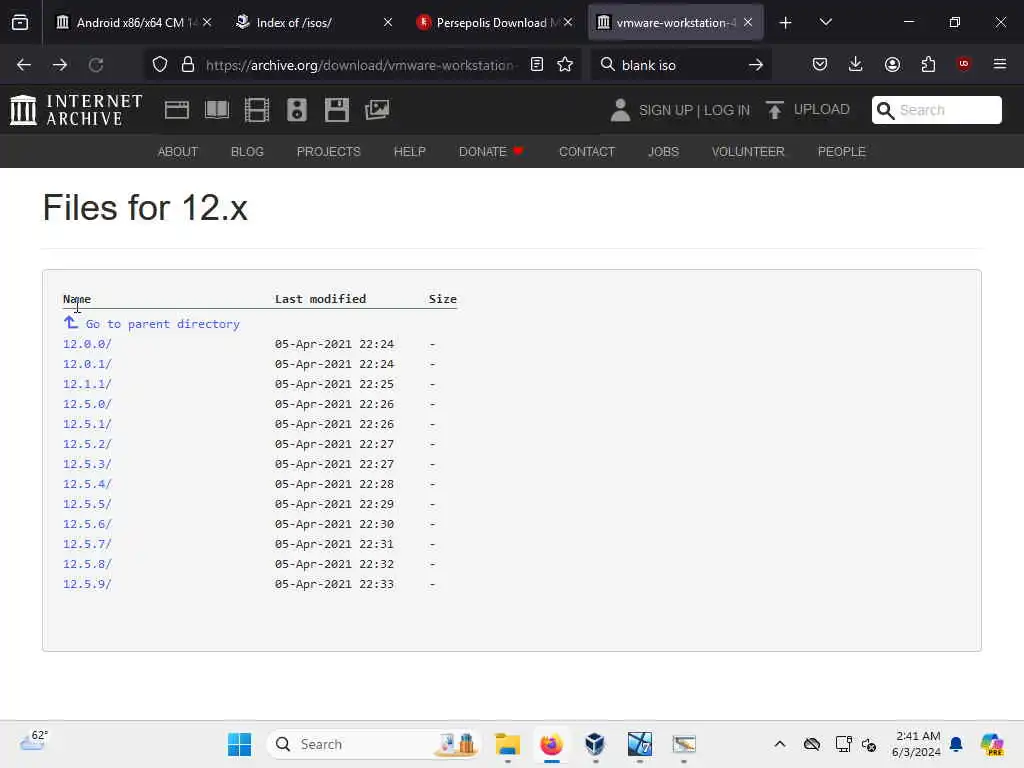Go back to previous page
This screenshot has height=768, width=1024.
click(24, 65)
